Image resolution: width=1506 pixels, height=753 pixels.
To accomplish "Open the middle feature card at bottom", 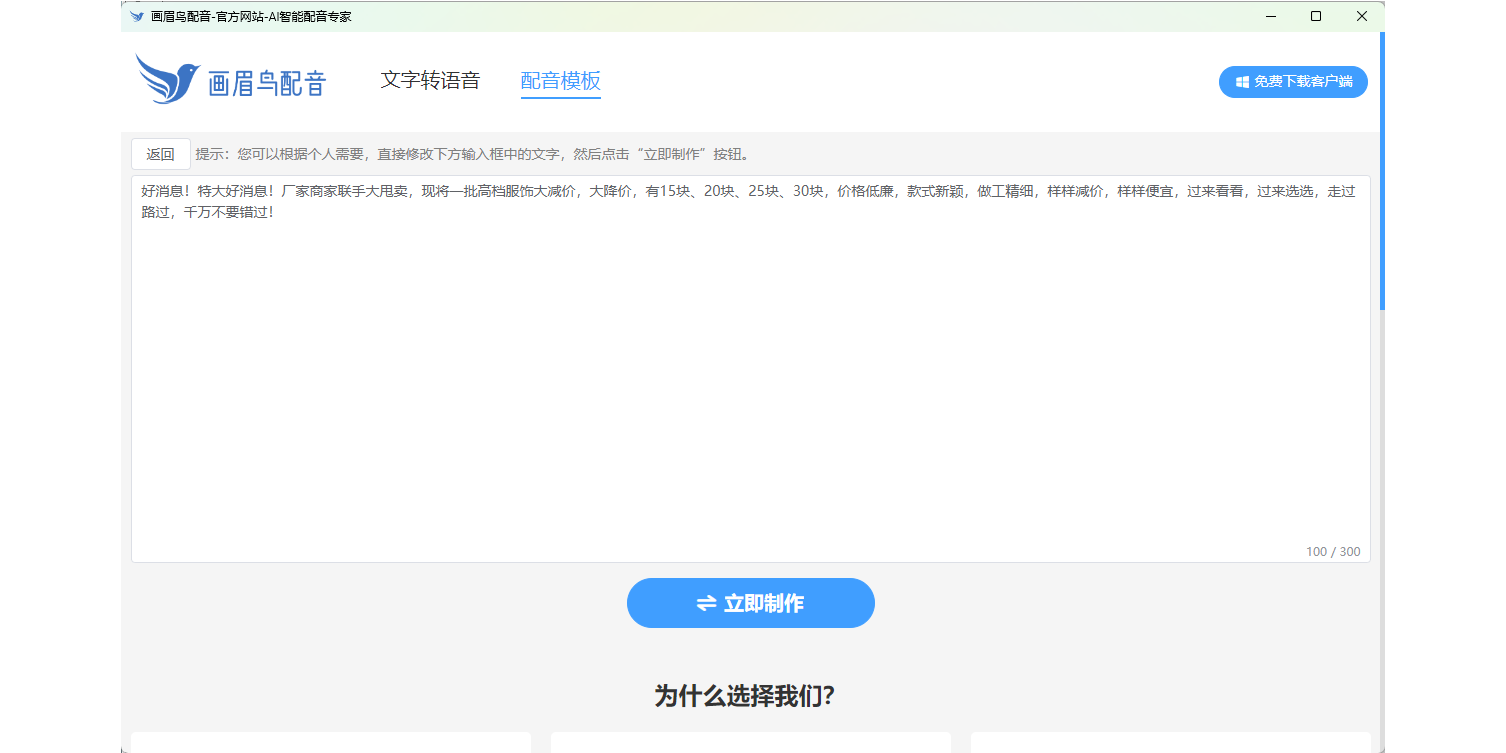I will pos(750,742).
